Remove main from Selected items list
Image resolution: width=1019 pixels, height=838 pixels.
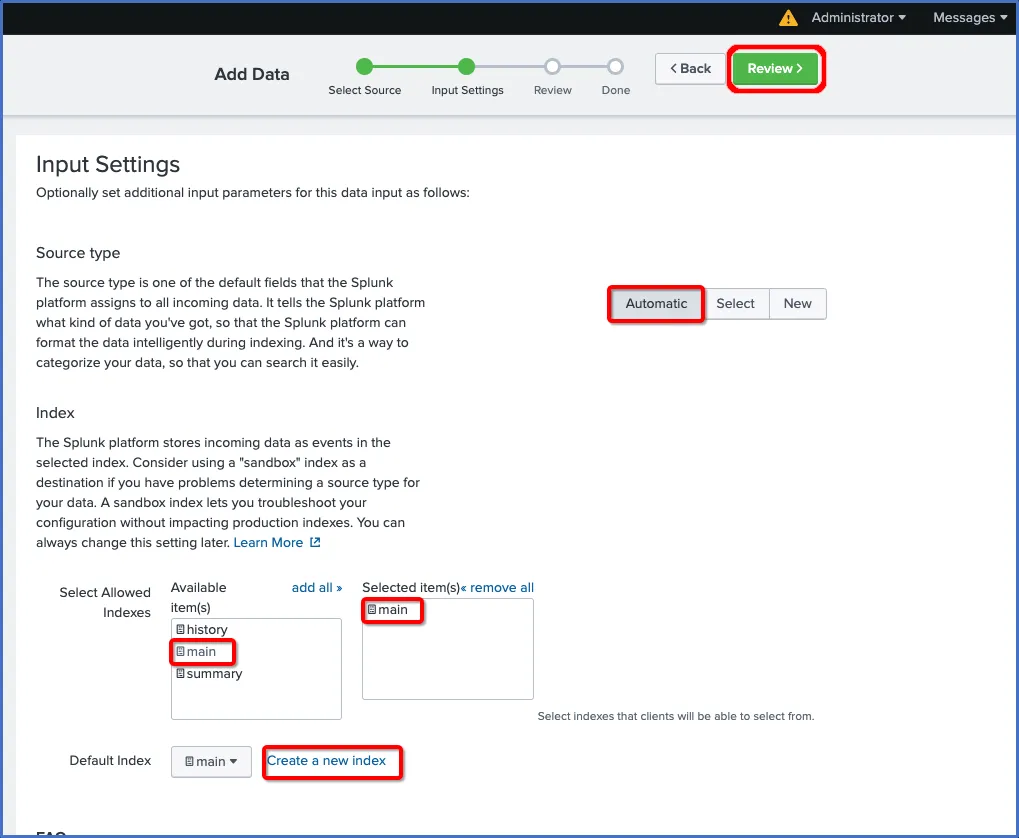click(x=387, y=610)
